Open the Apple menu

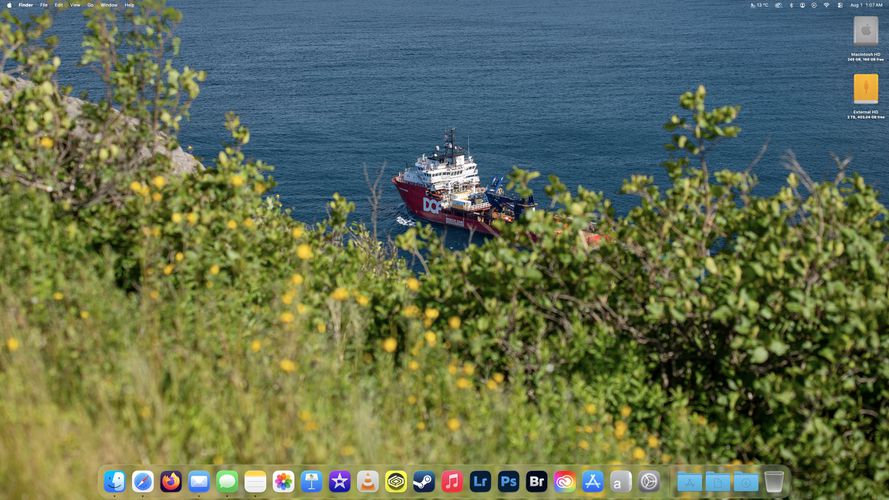pos(9,5)
